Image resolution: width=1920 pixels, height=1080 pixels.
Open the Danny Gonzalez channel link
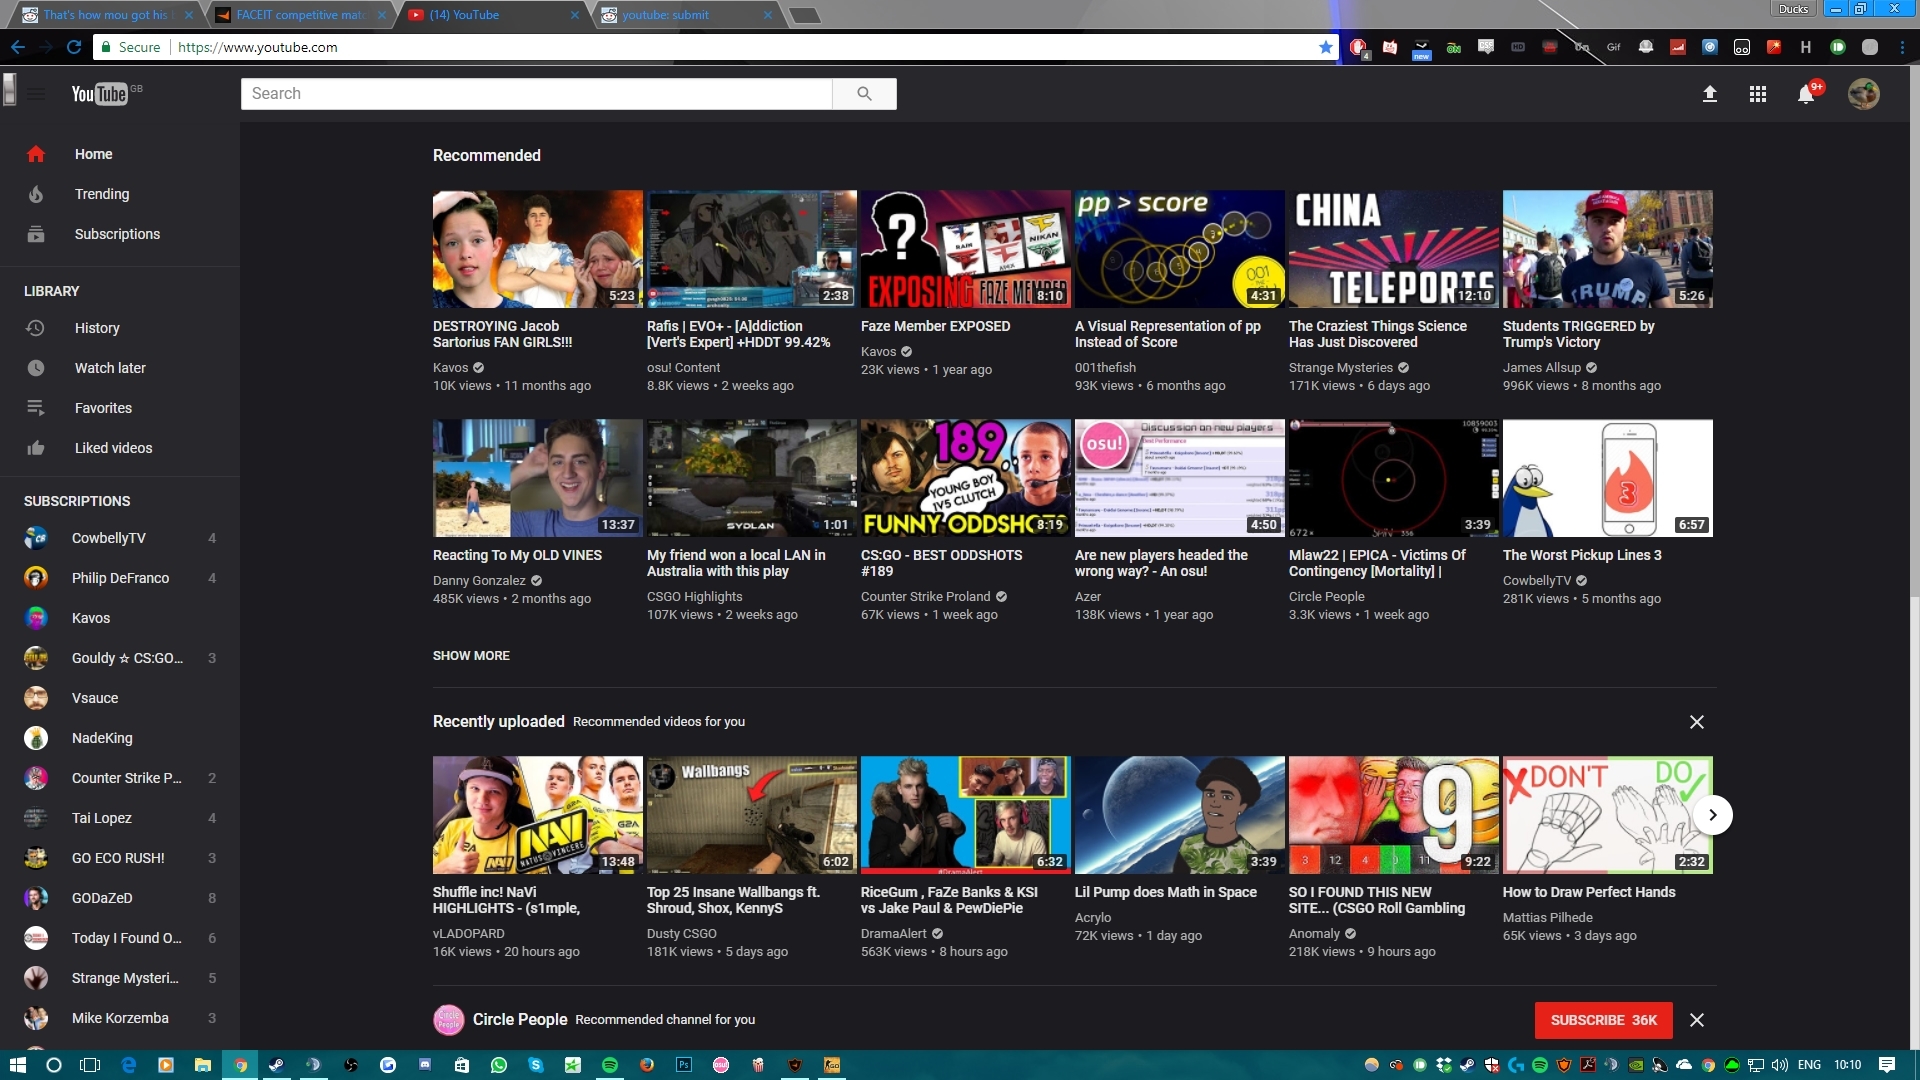(x=479, y=580)
